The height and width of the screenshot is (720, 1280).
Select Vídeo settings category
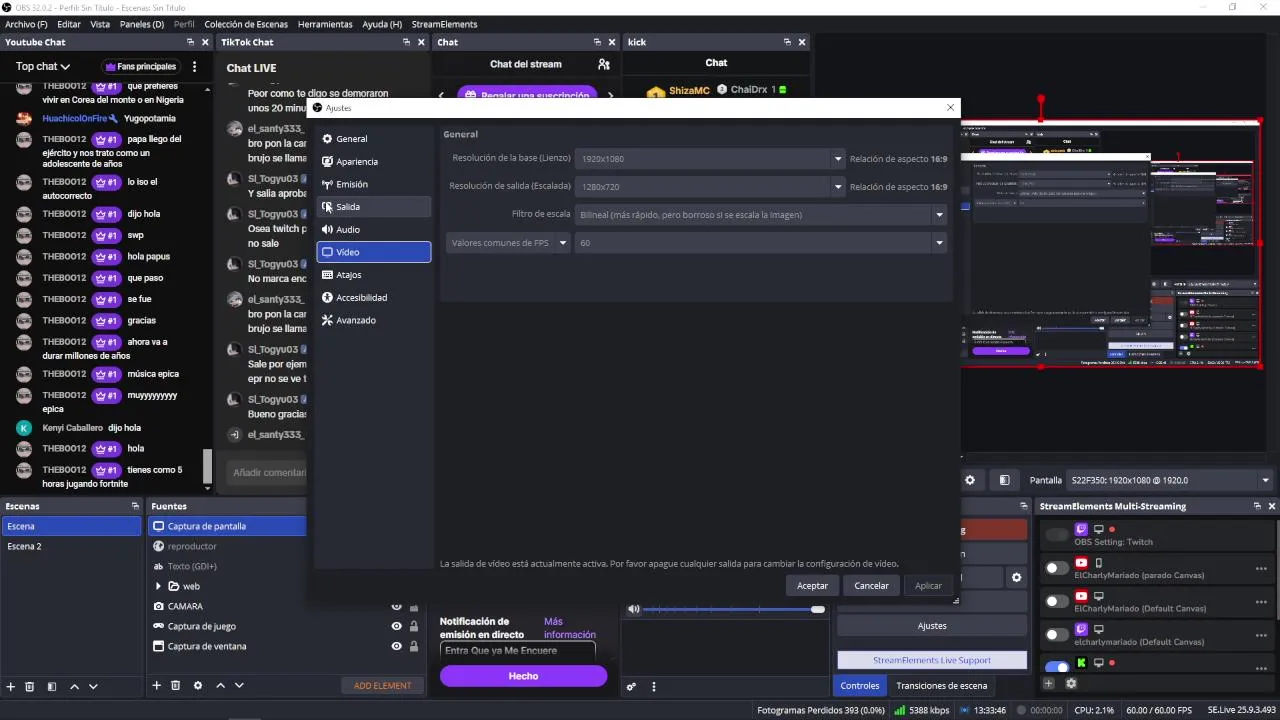374,252
